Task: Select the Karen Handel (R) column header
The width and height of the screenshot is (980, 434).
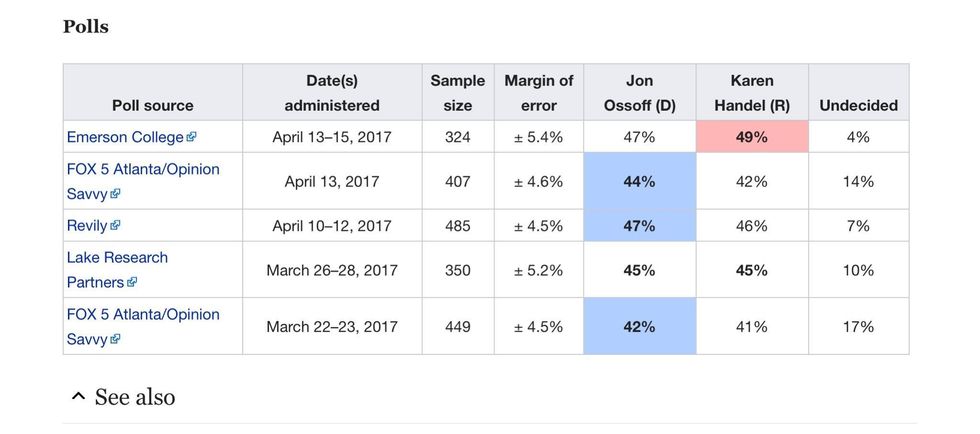Action: click(751, 92)
